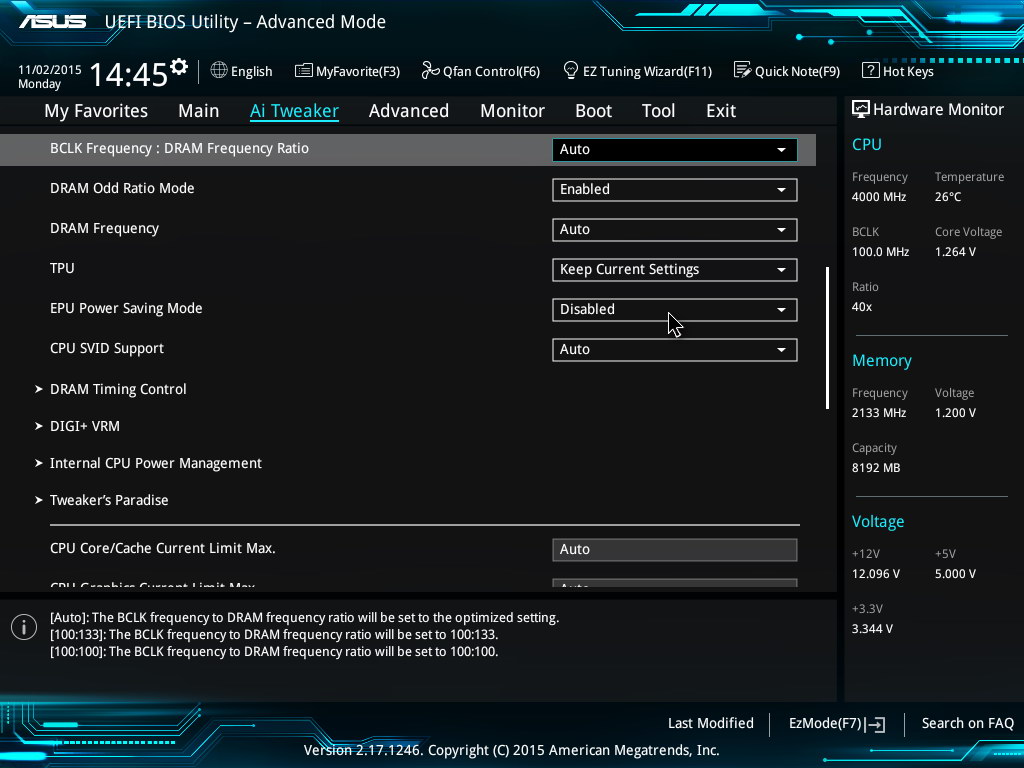Open Qfan Control(F6) fan settings
The width and height of the screenshot is (1024, 768).
(480, 71)
